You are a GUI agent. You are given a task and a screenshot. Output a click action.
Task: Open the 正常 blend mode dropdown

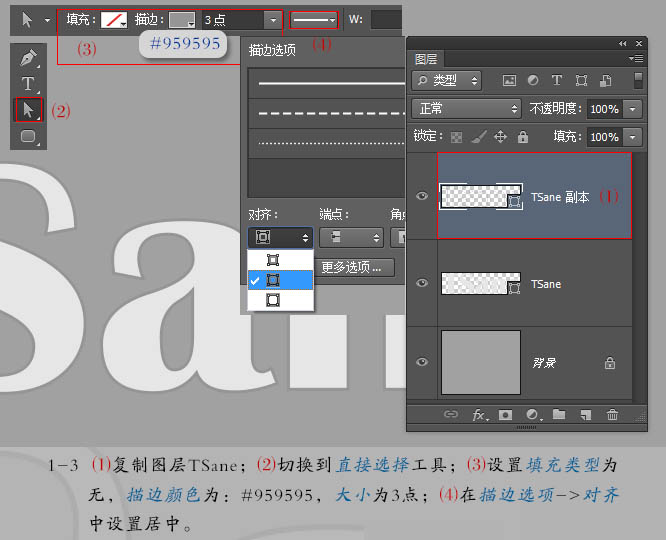coord(466,109)
